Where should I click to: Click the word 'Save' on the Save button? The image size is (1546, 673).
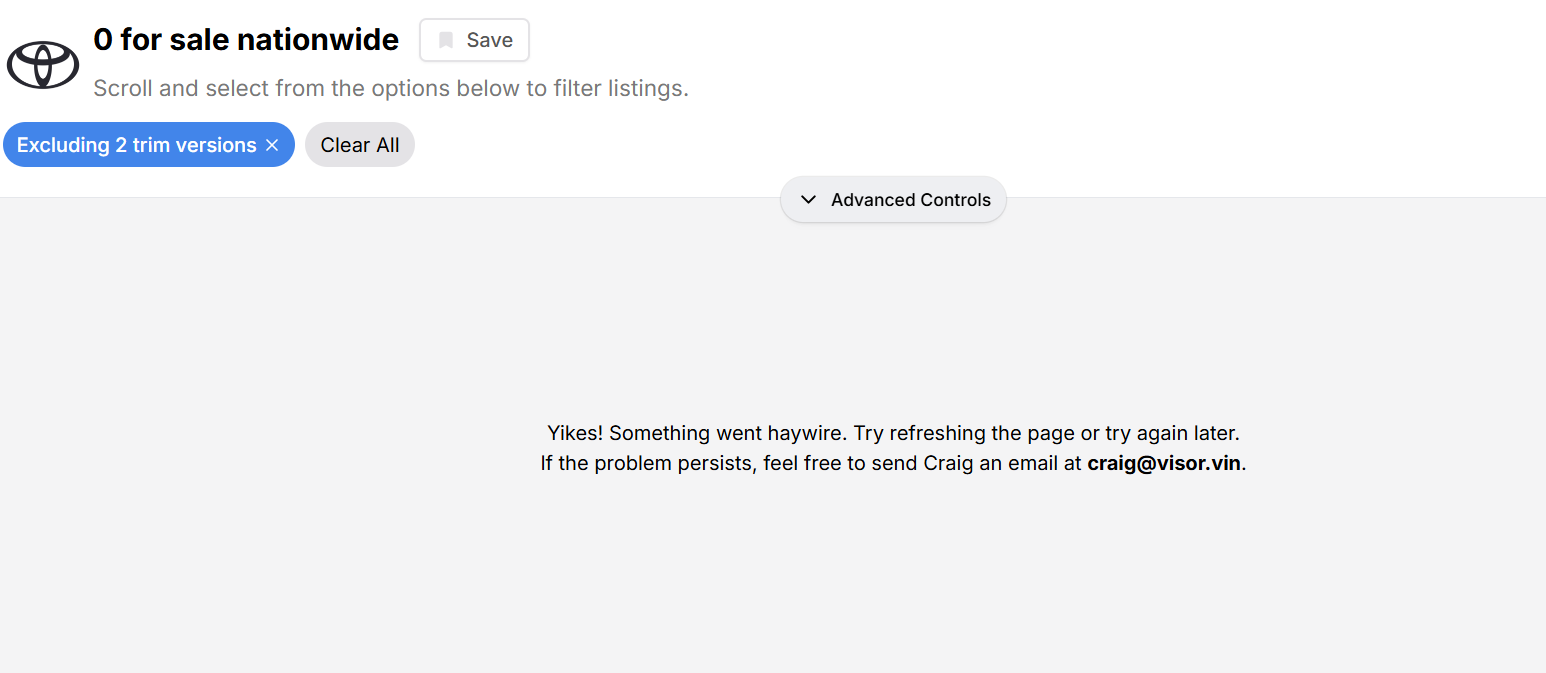(490, 40)
